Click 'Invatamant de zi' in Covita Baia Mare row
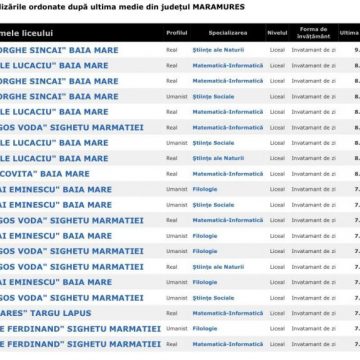 point(314,174)
